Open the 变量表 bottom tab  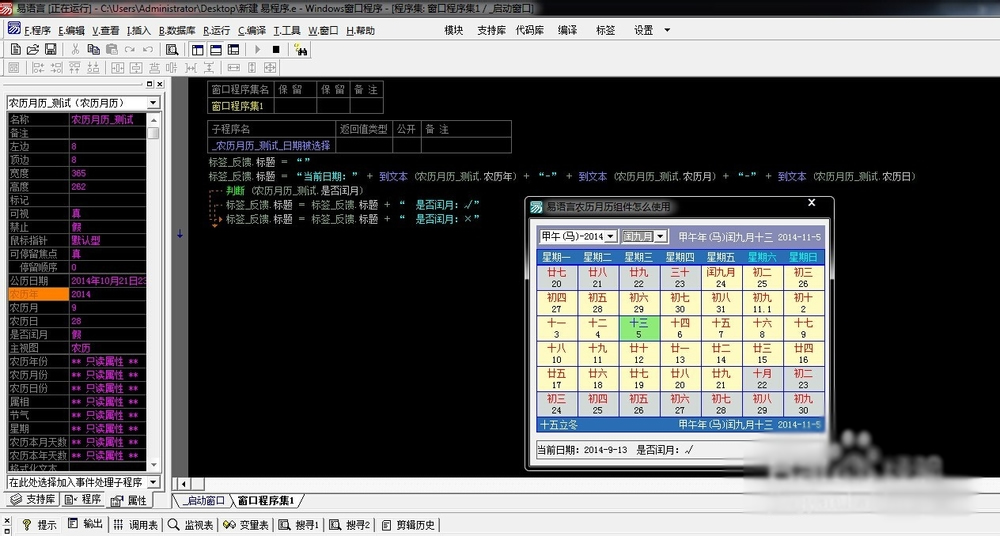click(246, 525)
